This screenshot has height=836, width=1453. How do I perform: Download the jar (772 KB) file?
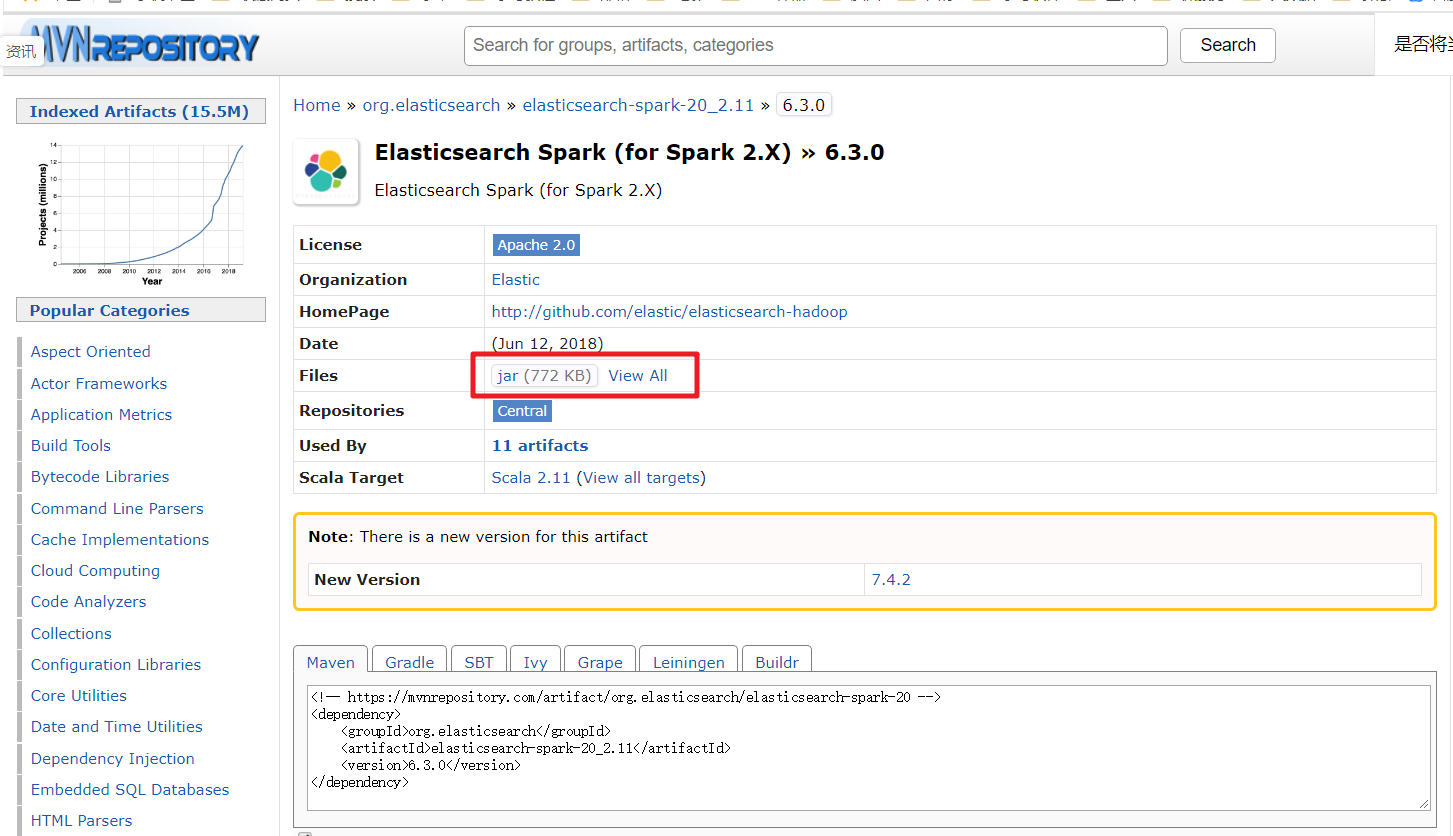(x=544, y=376)
